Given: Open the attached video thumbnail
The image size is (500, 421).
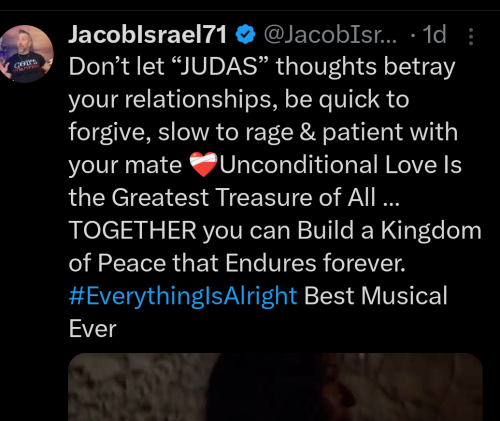Looking at the screenshot, I should point(275,387).
